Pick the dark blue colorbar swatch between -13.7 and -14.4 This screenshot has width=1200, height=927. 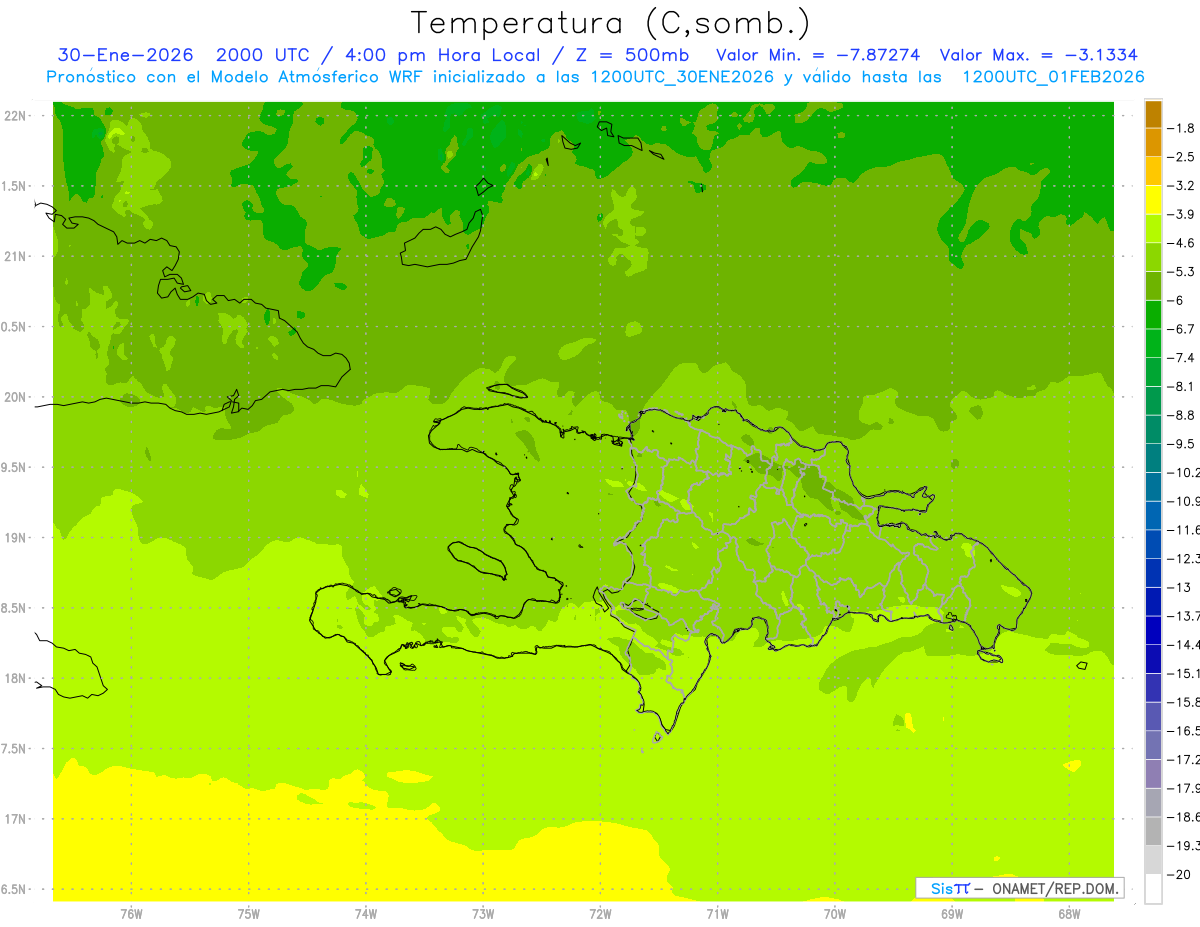pos(1153,631)
